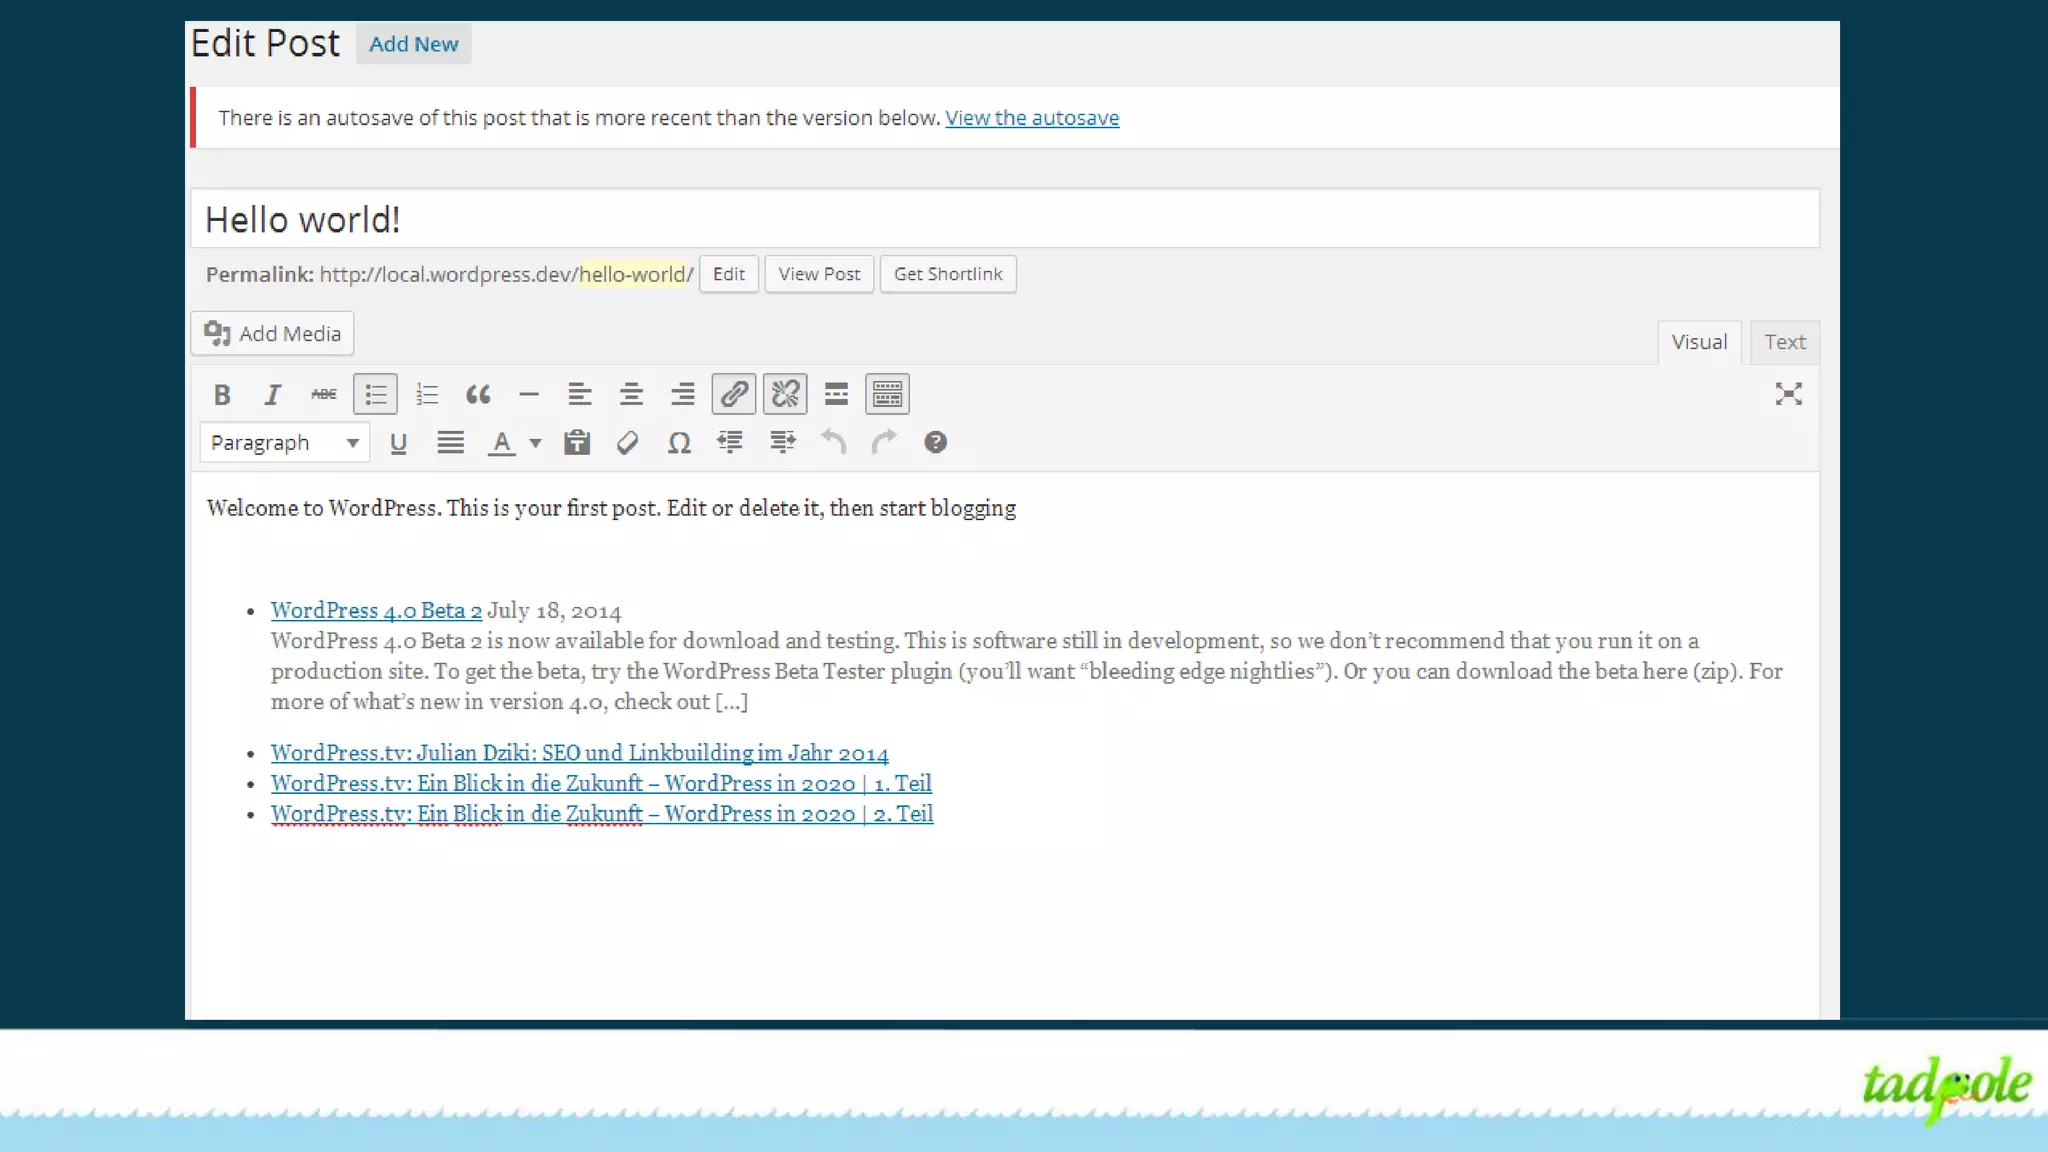Image resolution: width=2048 pixels, height=1152 pixels.
Task: Open the View the autosave link
Action: pos(1032,118)
